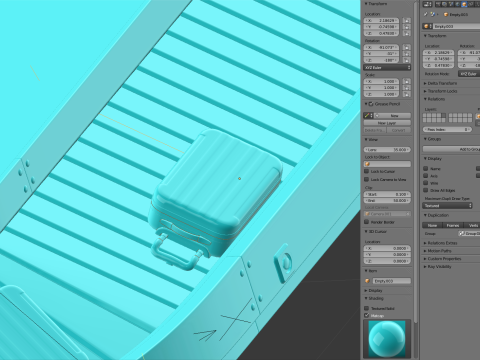
Task: Click the lock icon beside Rotation Y
Action: pos(406,54)
